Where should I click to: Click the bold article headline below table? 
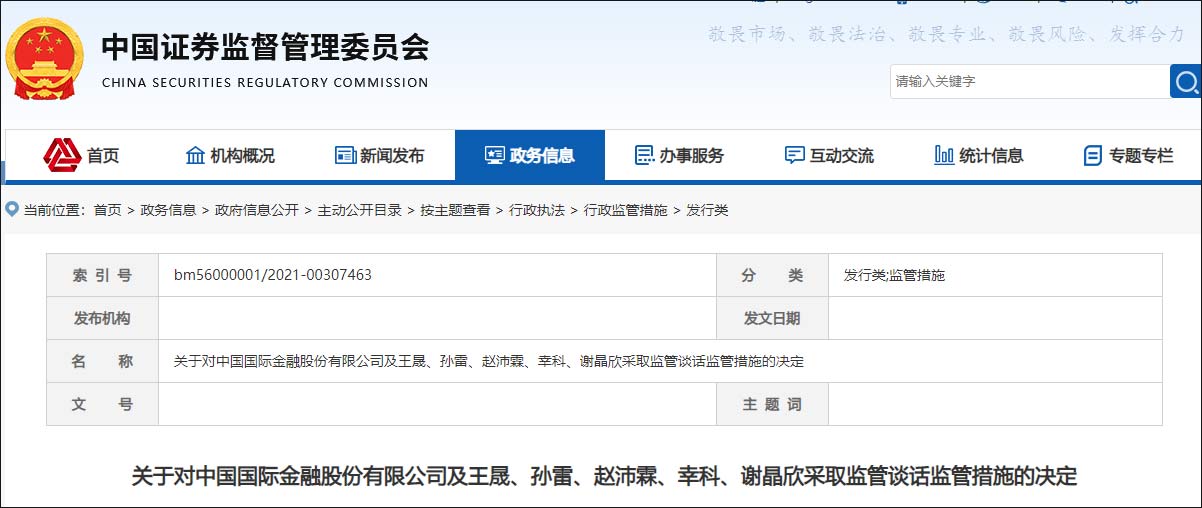pyautogui.click(x=604, y=476)
